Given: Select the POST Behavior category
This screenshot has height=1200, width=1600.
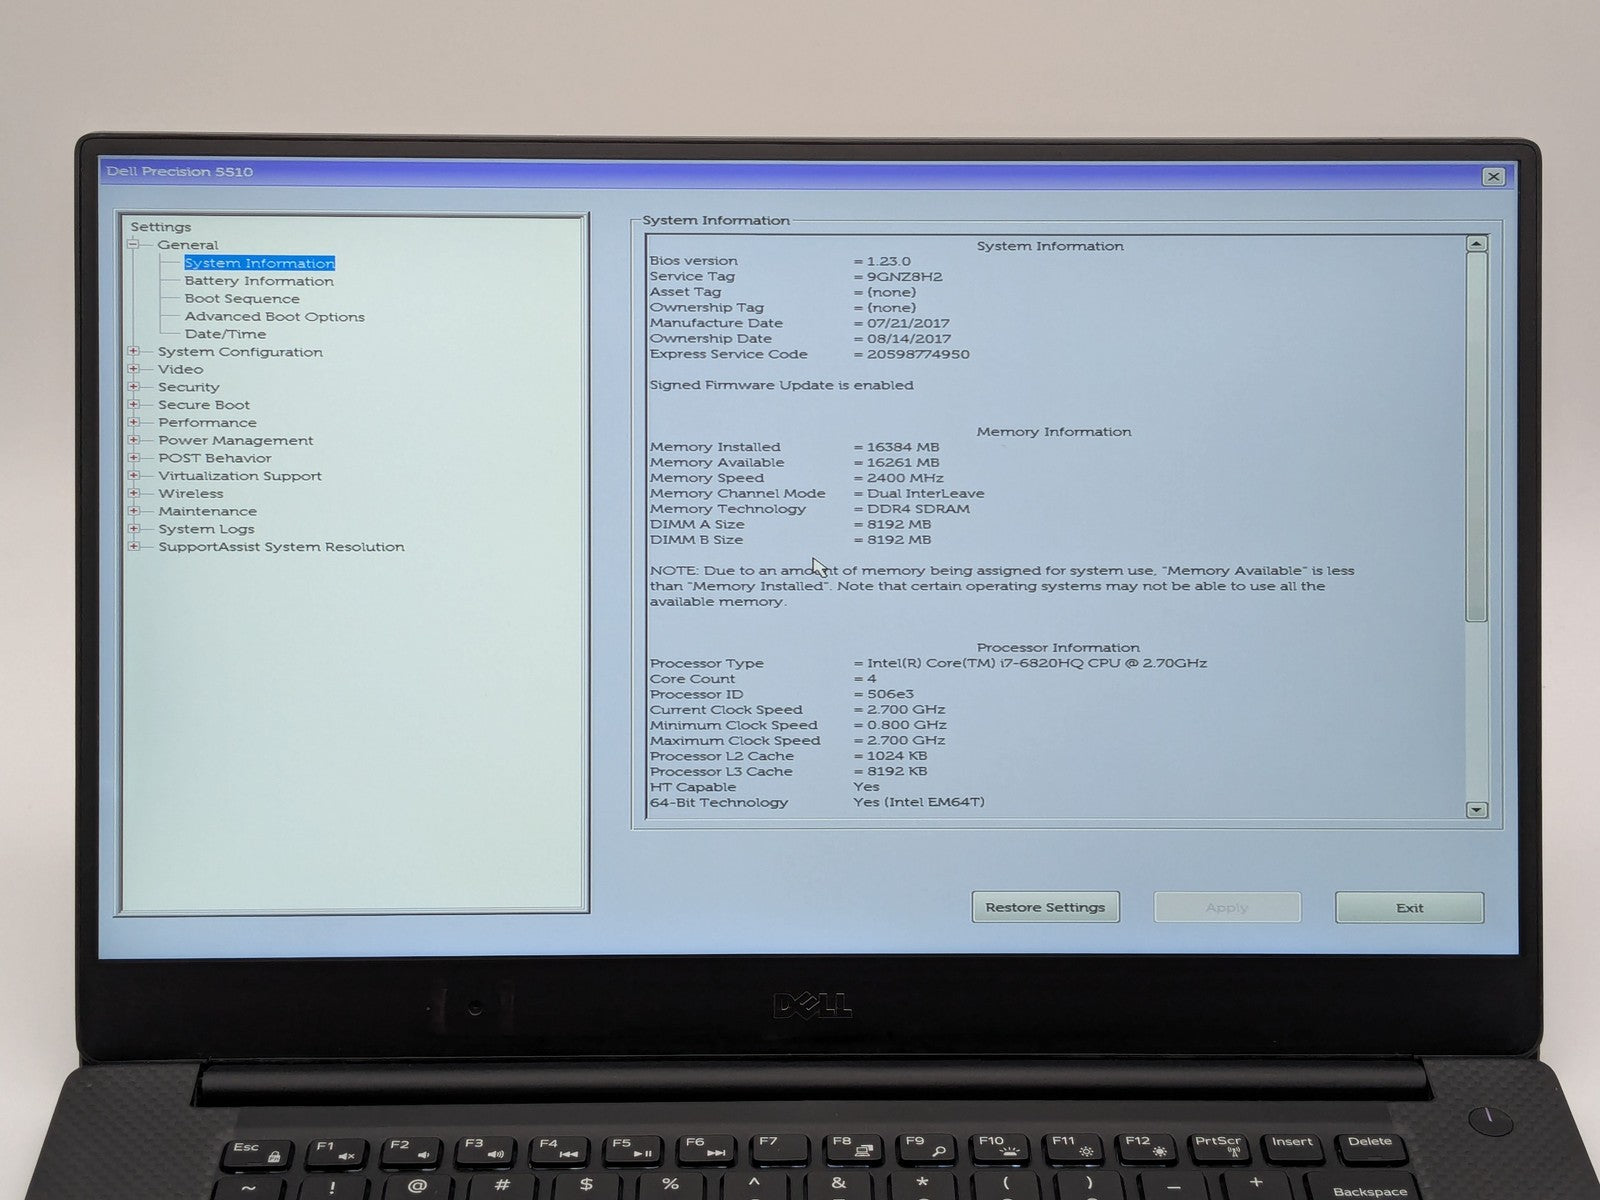Looking at the screenshot, I should [x=215, y=458].
